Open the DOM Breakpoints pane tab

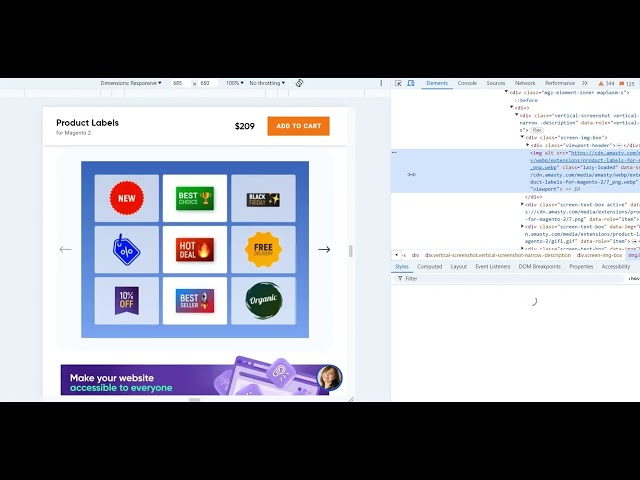[x=540, y=267]
